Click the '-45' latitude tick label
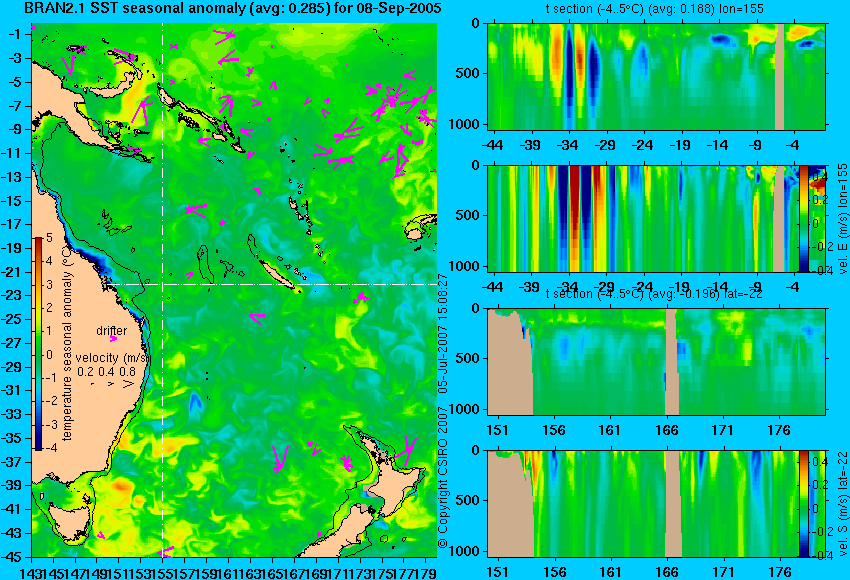 (12, 557)
